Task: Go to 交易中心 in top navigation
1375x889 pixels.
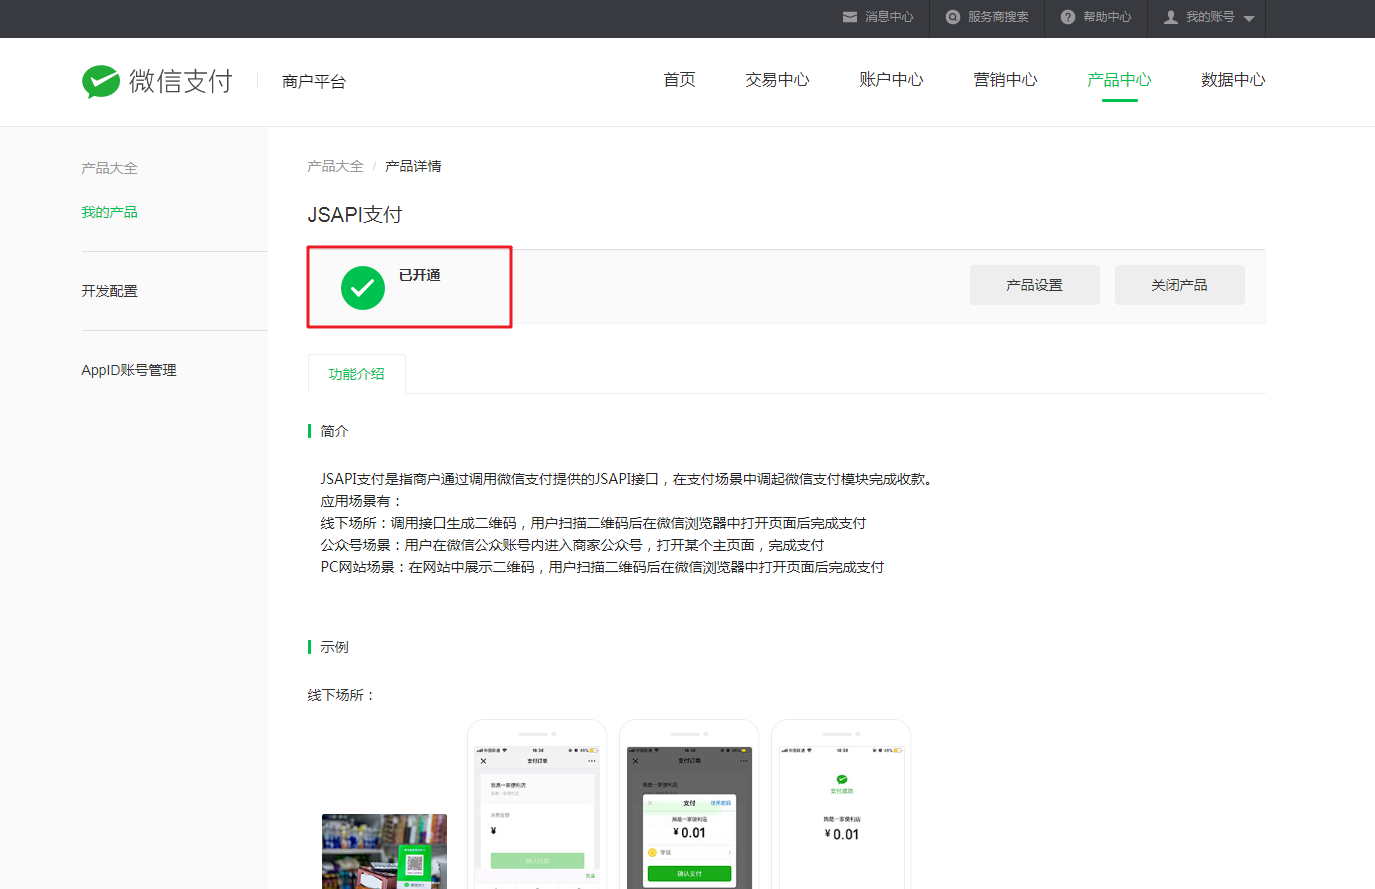Action: (777, 80)
